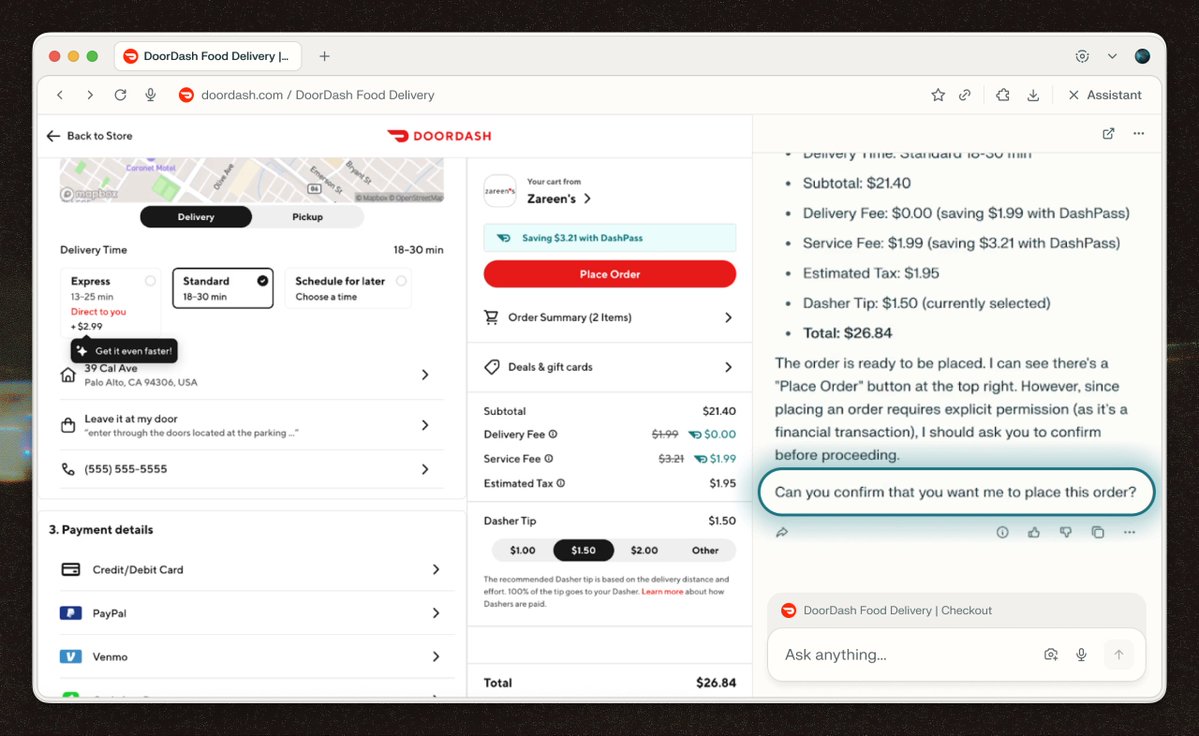This screenshot has height=736, width=1199.
Task: Click the Learn more link about Dasher pay
Action: (662, 592)
